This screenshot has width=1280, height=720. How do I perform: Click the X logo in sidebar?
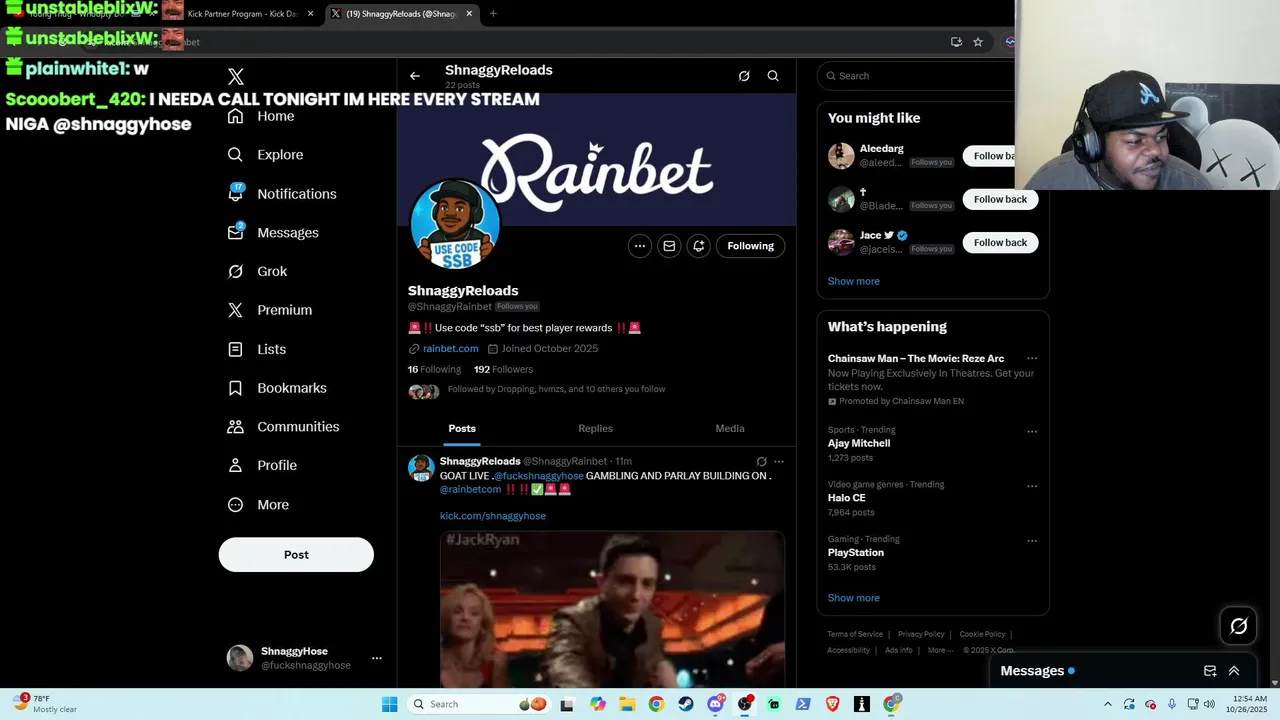[x=236, y=77]
